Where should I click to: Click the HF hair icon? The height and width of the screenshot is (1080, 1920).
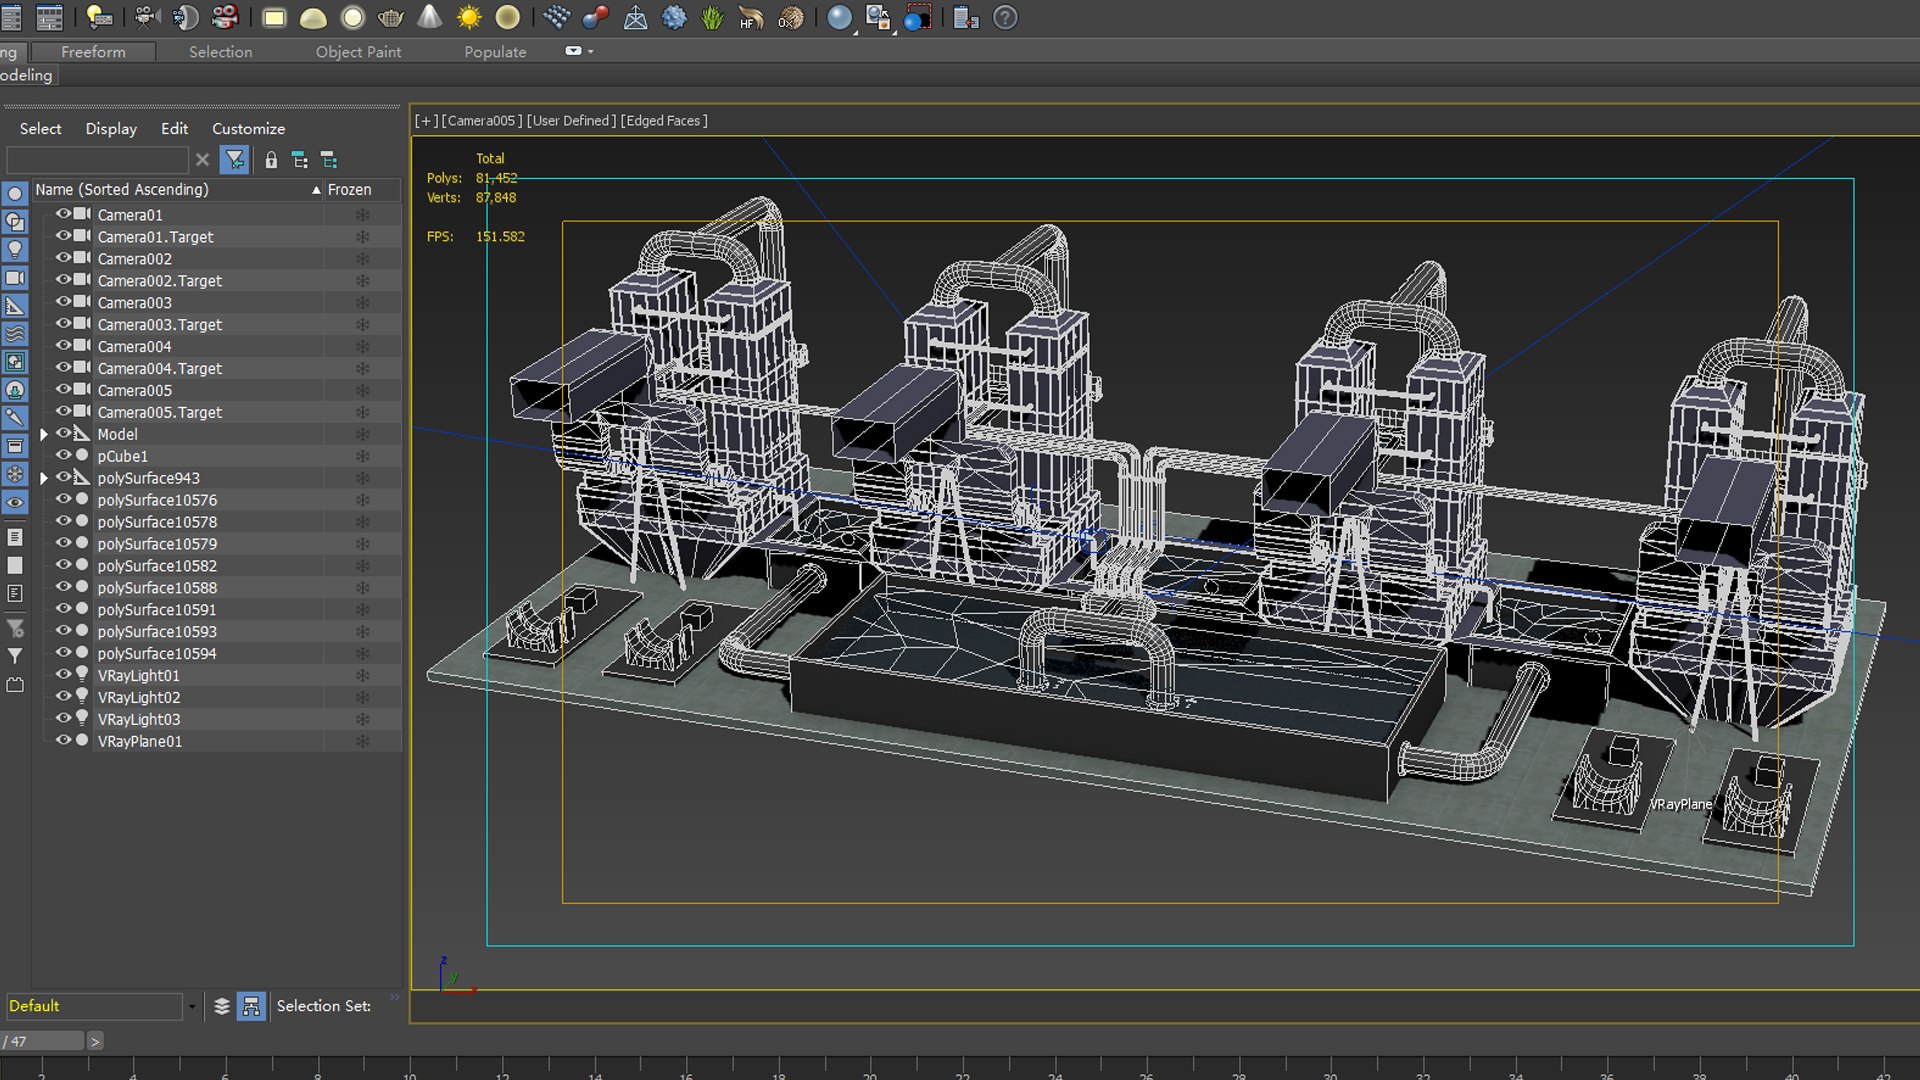750,18
